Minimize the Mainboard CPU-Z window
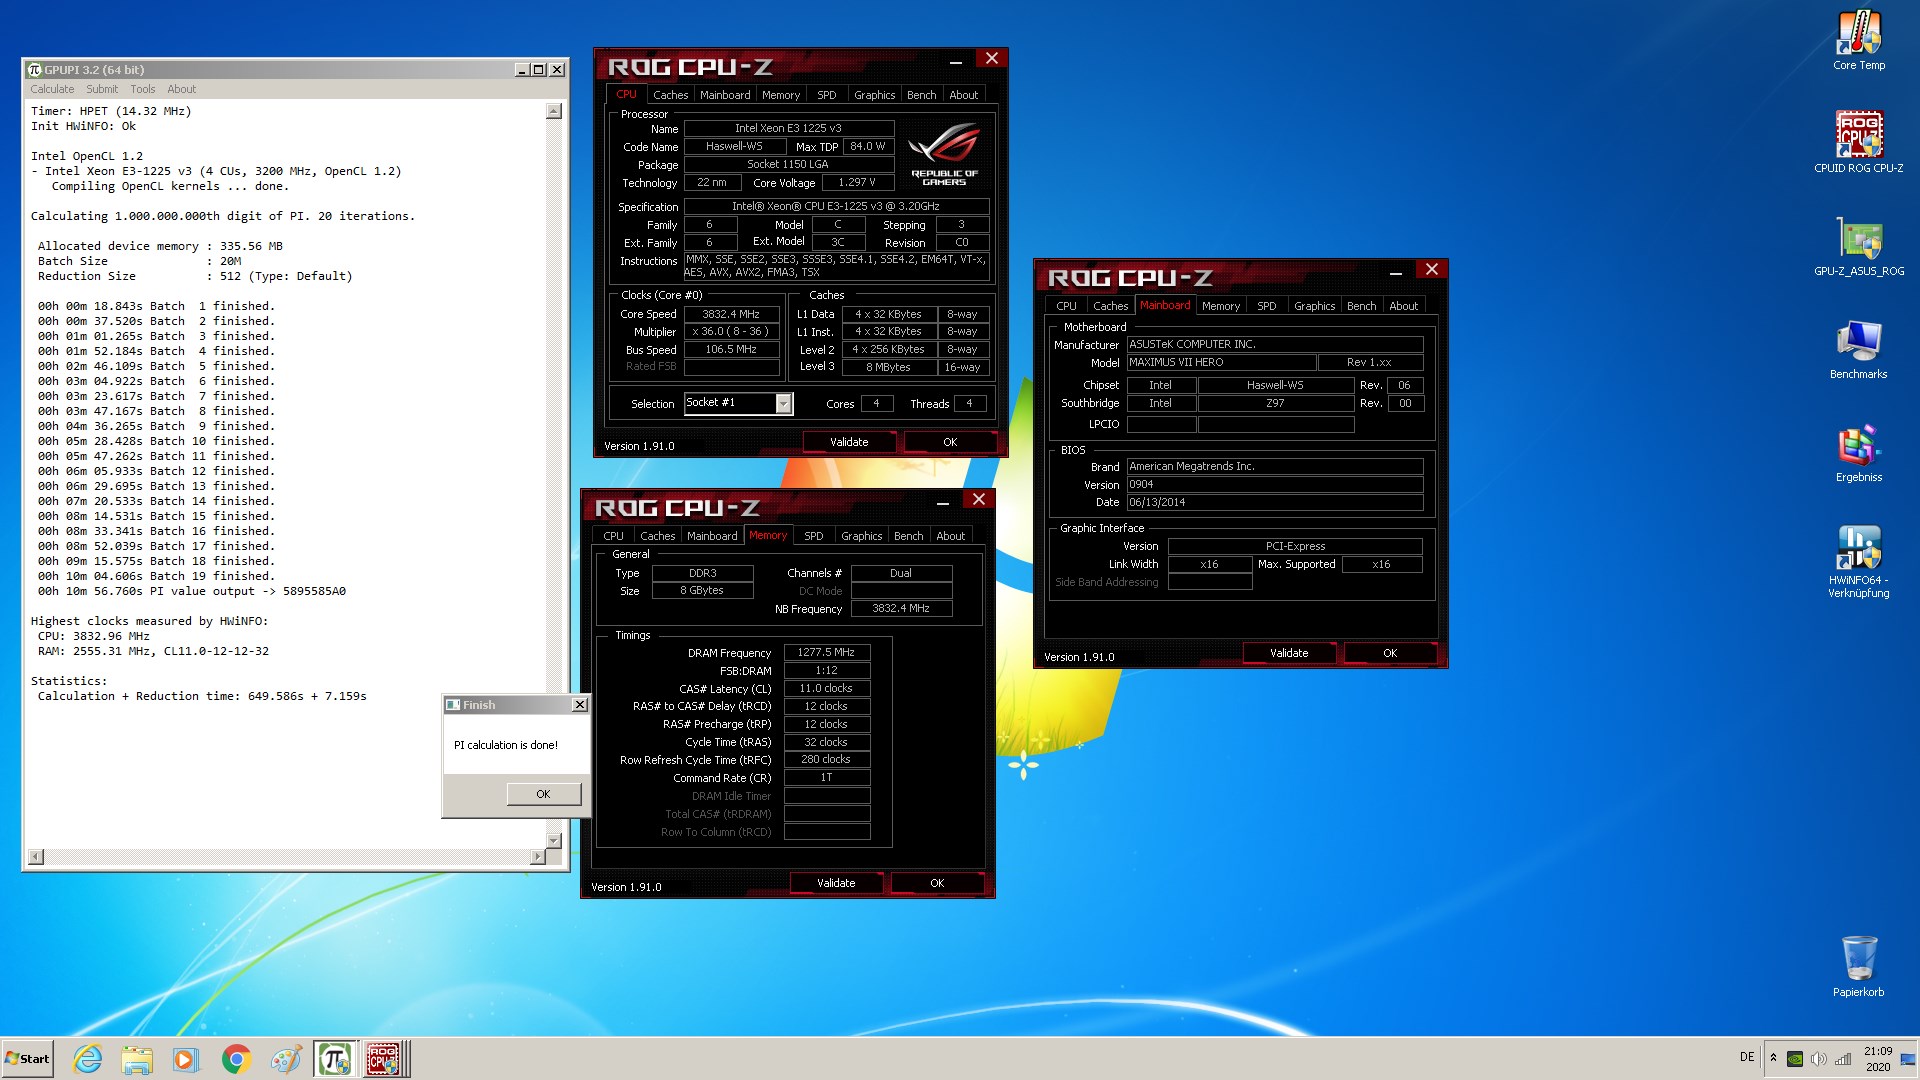This screenshot has height=1080, width=1920. 1395,272
